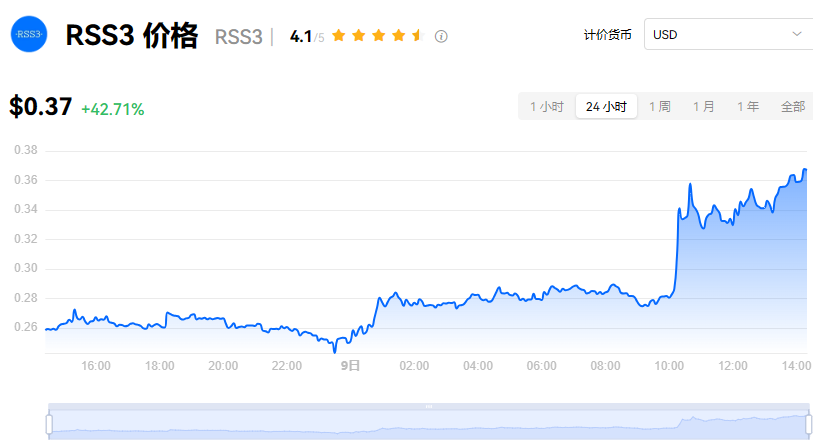Click the right handle of the range slider
813x447 pixels.
pyautogui.click(x=807, y=424)
